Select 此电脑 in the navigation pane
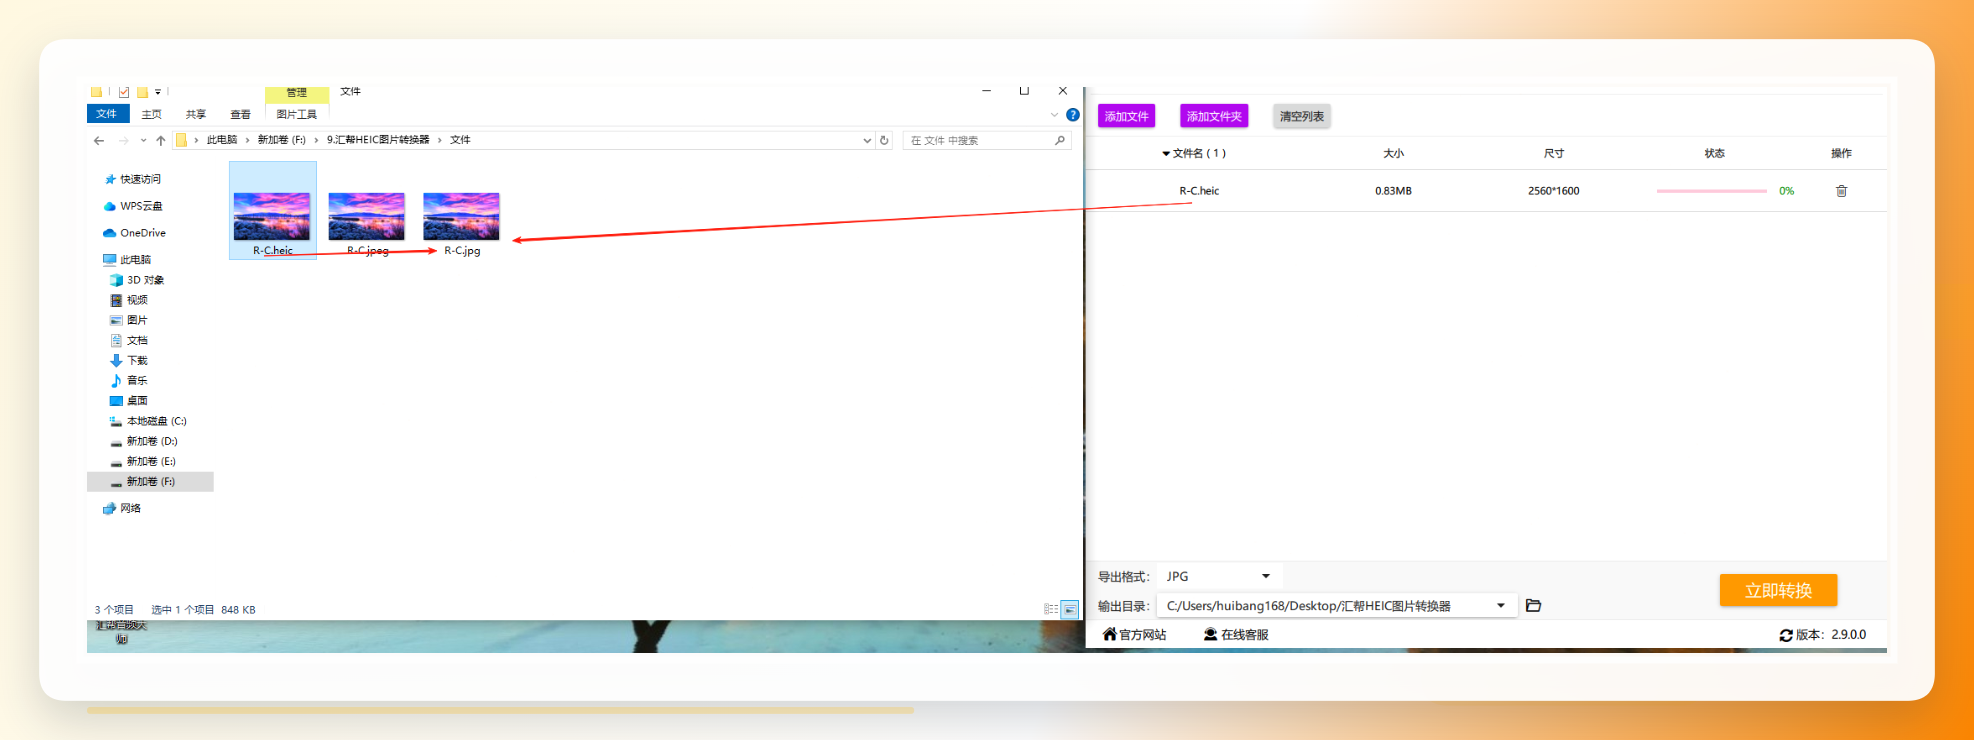Viewport: 1974px width, 740px height. pos(127,259)
